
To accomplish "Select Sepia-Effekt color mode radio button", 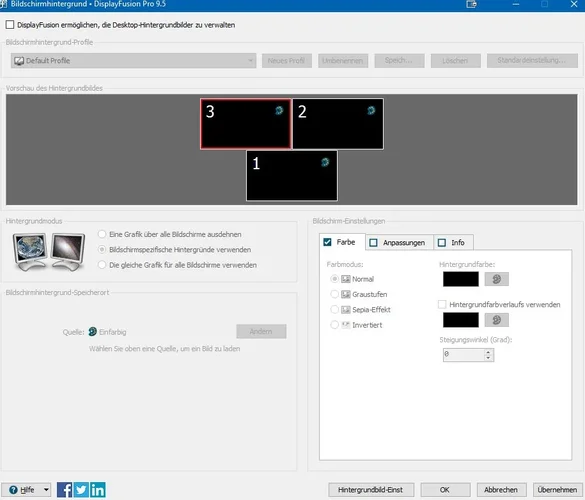I will pyautogui.click(x=335, y=310).
